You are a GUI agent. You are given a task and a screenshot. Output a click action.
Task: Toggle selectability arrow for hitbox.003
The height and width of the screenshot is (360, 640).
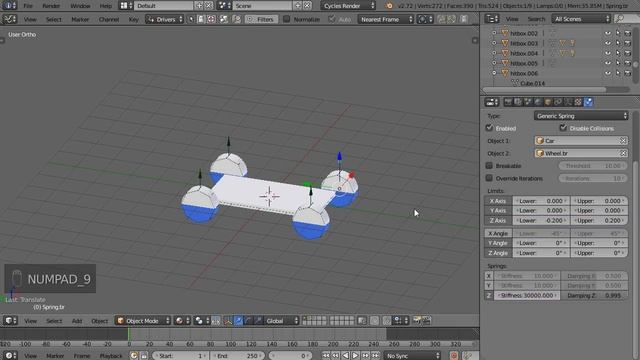[618, 43]
